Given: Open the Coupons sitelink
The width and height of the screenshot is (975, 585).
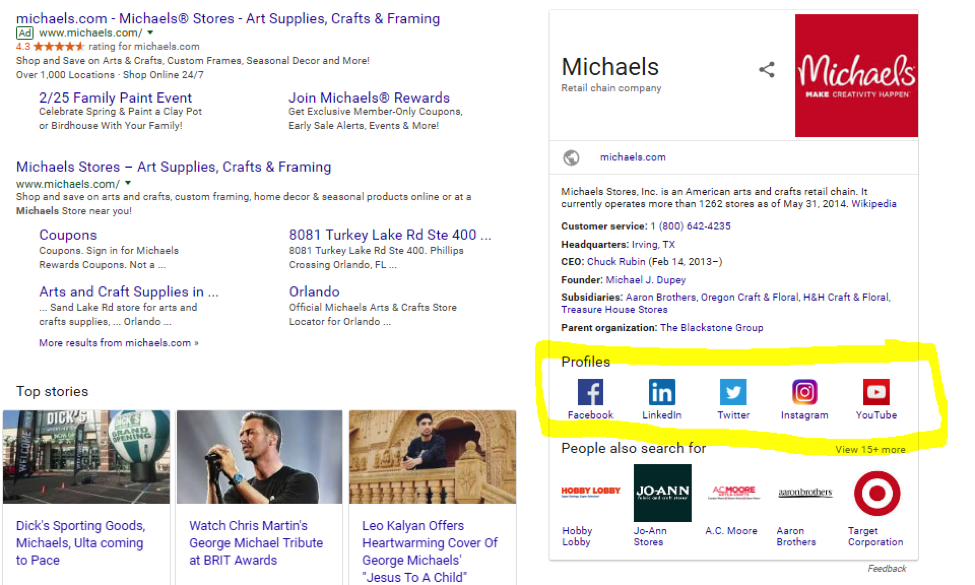Looking at the screenshot, I should (68, 235).
